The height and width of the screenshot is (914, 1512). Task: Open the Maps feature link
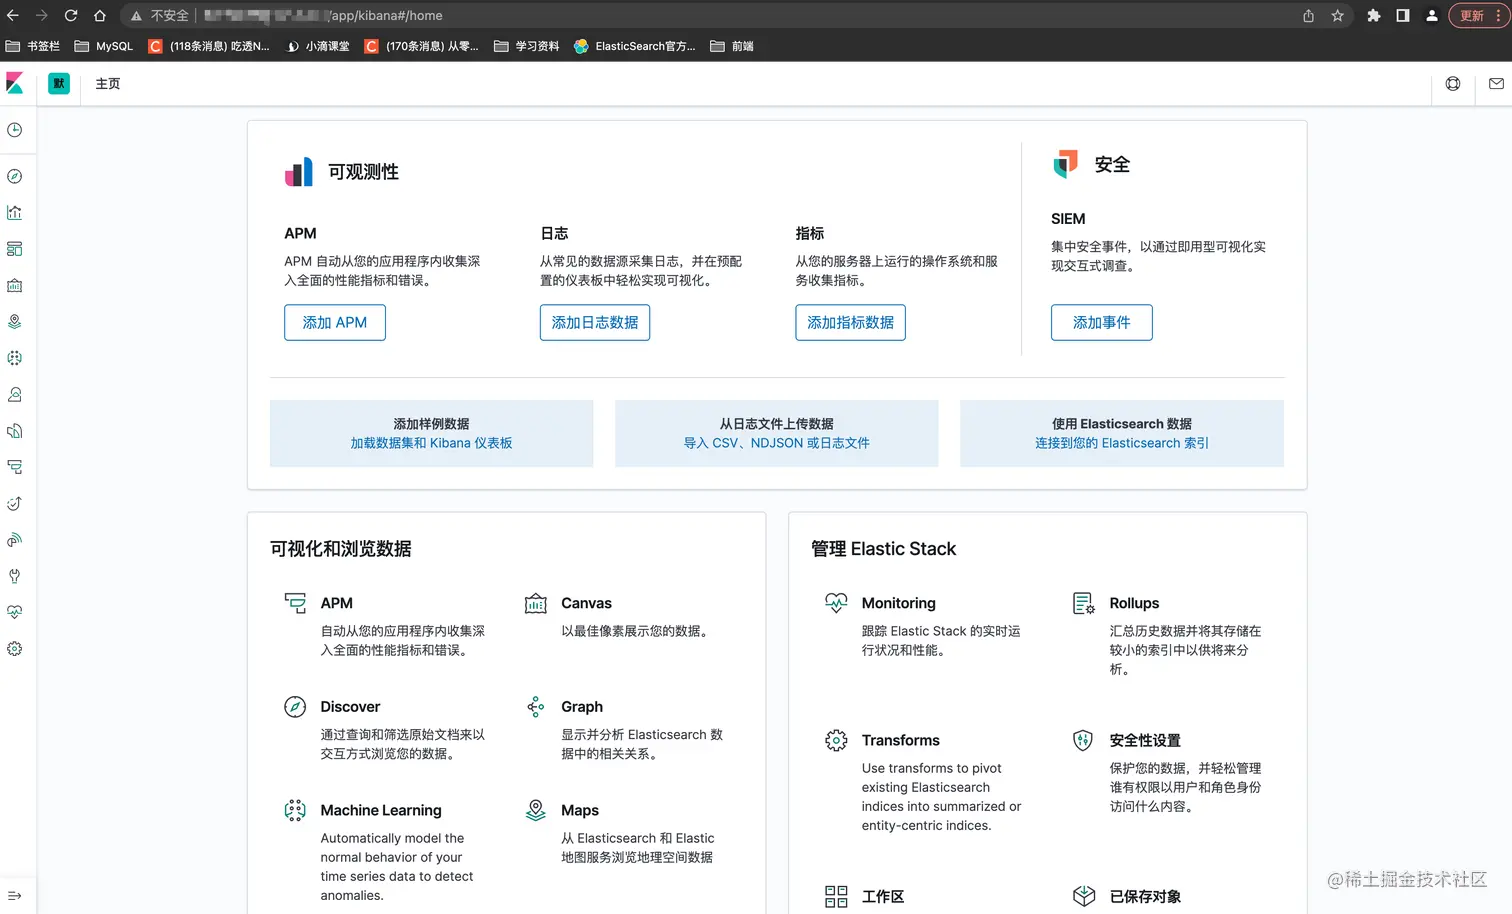[580, 810]
